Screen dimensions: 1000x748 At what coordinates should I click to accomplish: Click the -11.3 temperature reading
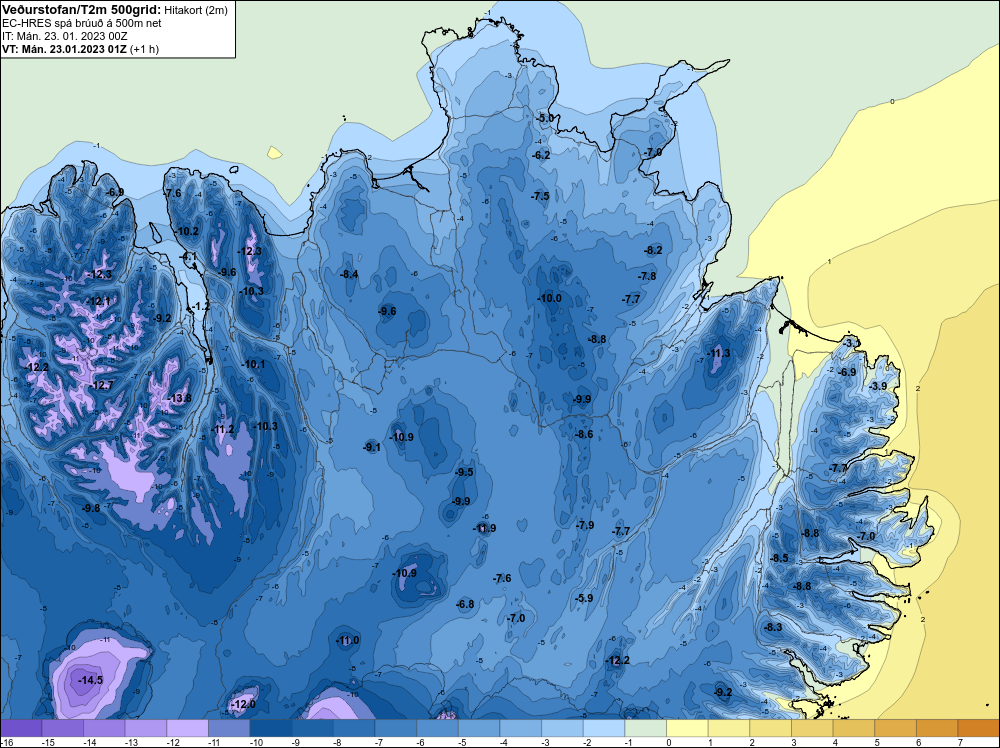tap(718, 353)
